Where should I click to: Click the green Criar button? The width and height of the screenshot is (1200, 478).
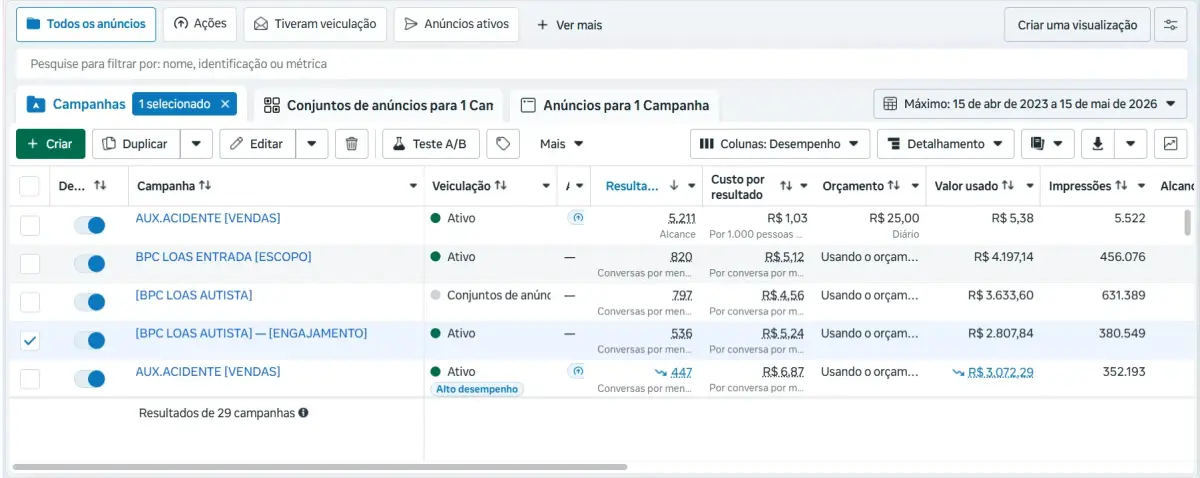coord(50,144)
